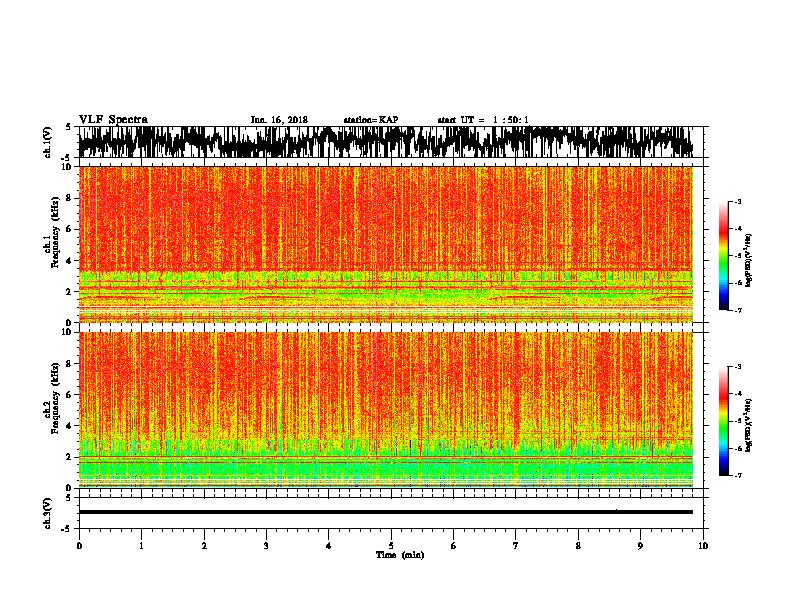Click time axis tick label "6"
This screenshot has width=792, height=612.
pyautogui.click(x=454, y=546)
